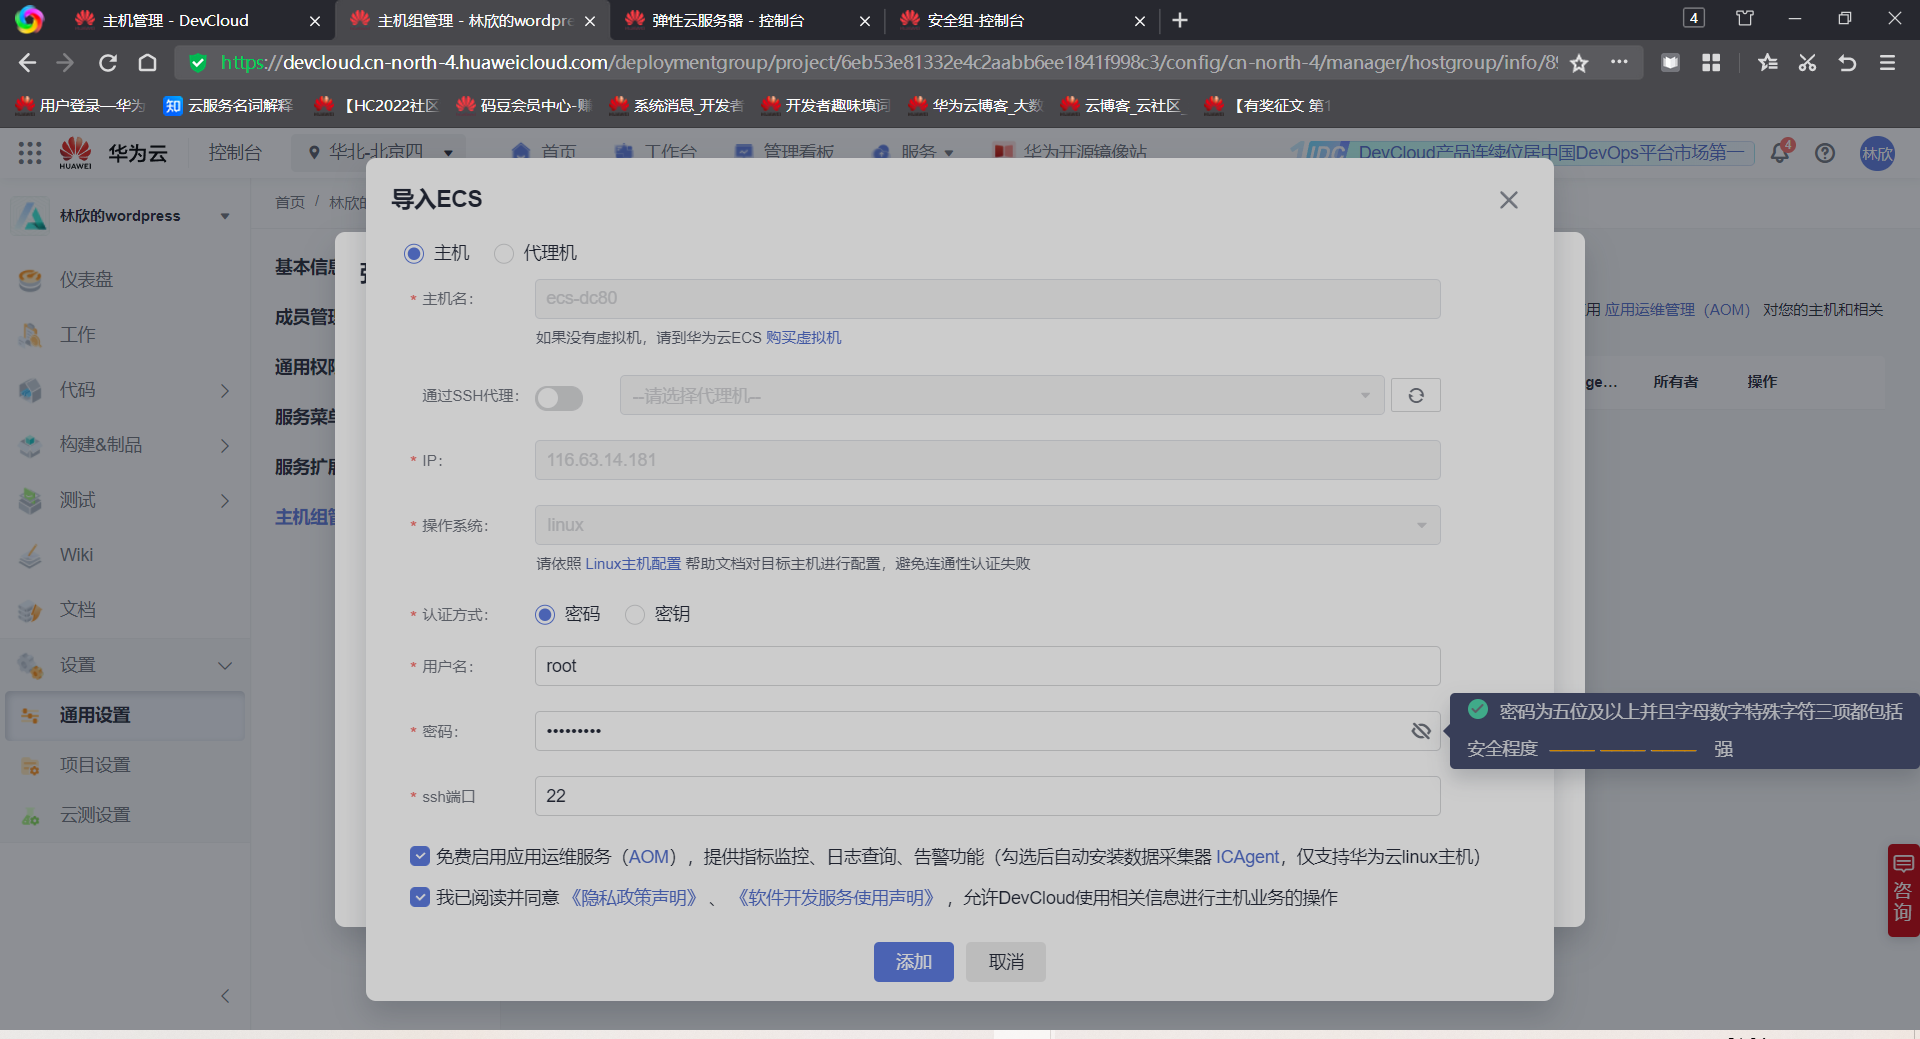Viewport: 1920px width, 1039px height.
Task: Select the 主机 radio option
Action: pos(414,253)
